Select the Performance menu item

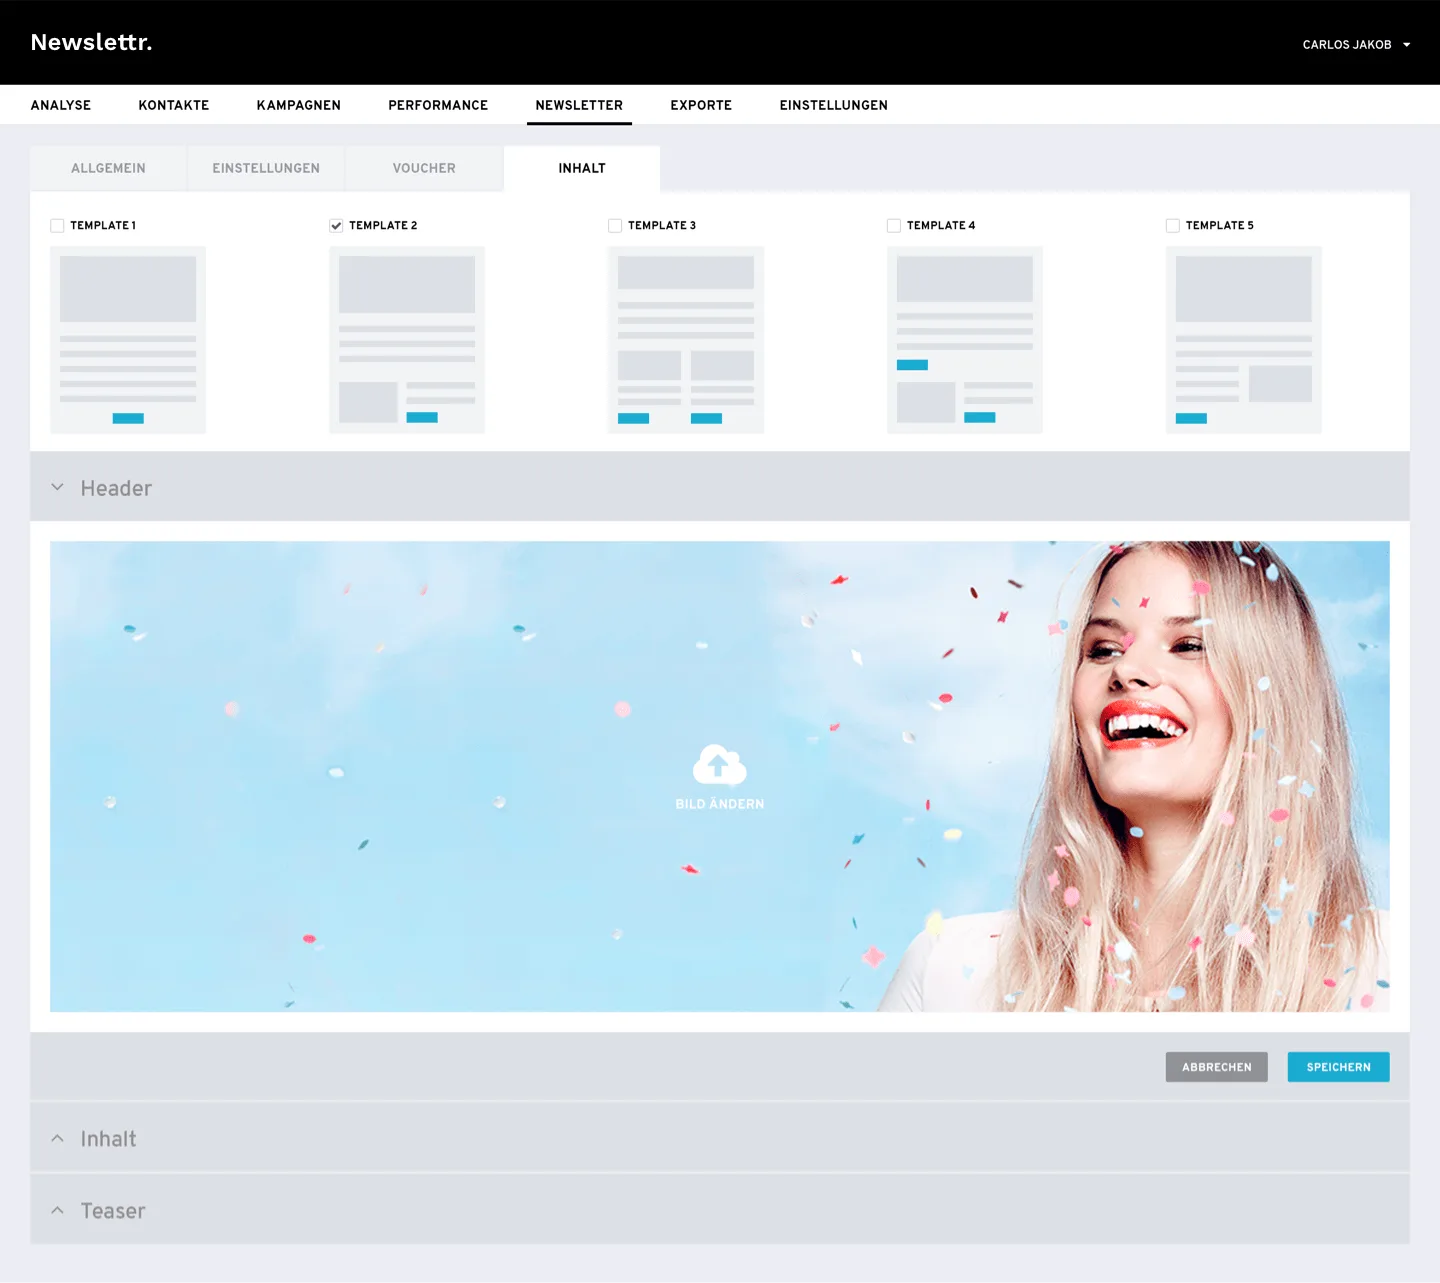[x=438, y=105]
